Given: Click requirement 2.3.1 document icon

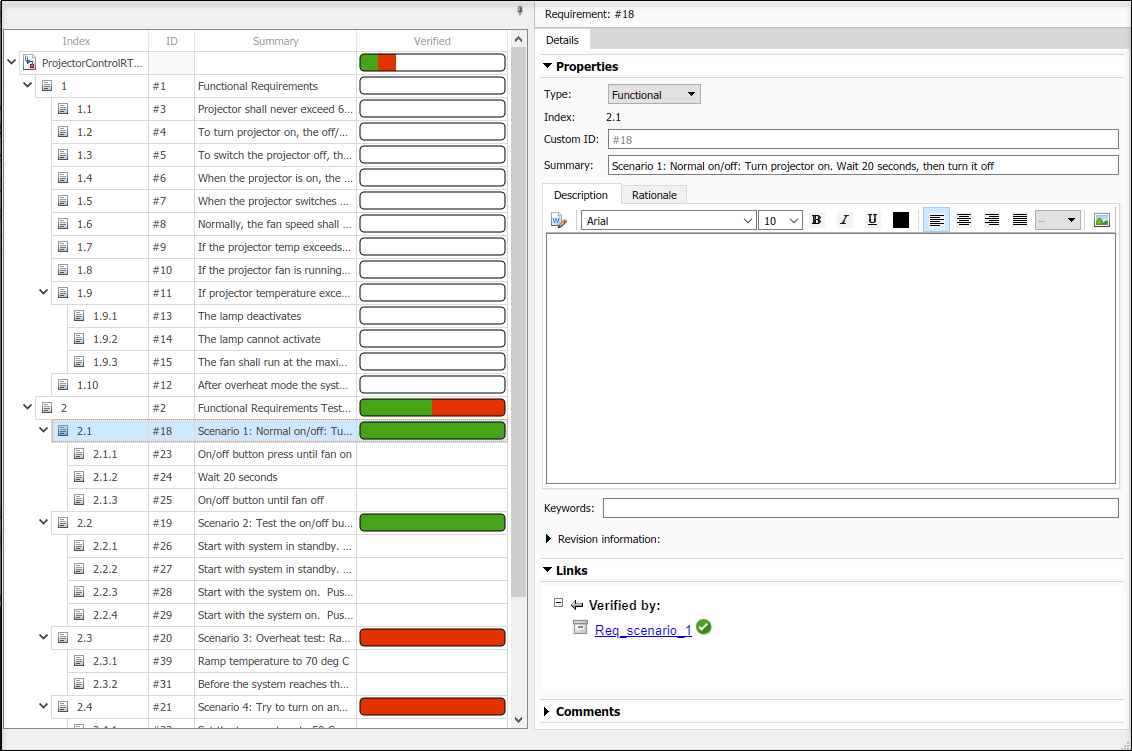Looking at the screenshot, I should pos(79,661).
